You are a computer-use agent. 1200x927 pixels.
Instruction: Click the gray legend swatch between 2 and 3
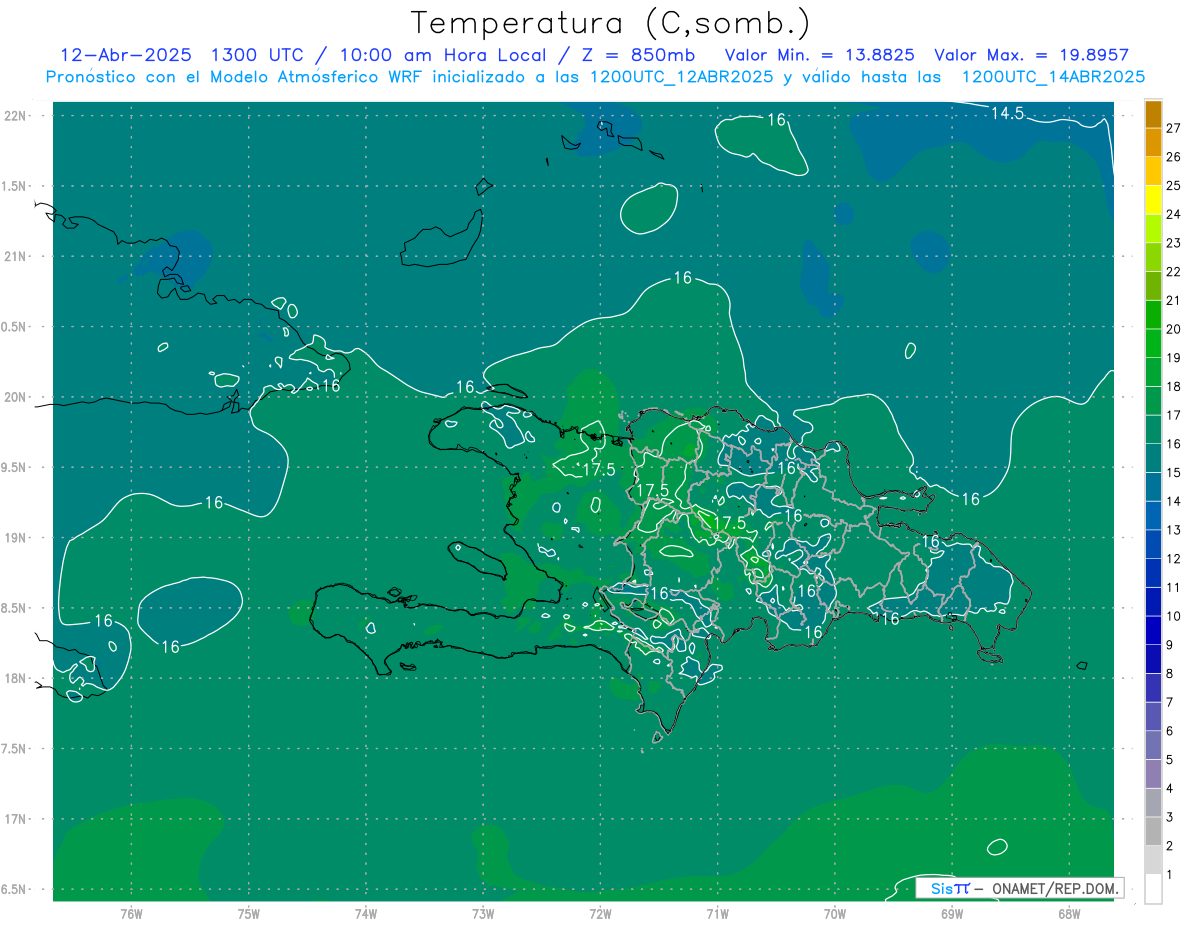[1153, 831]
